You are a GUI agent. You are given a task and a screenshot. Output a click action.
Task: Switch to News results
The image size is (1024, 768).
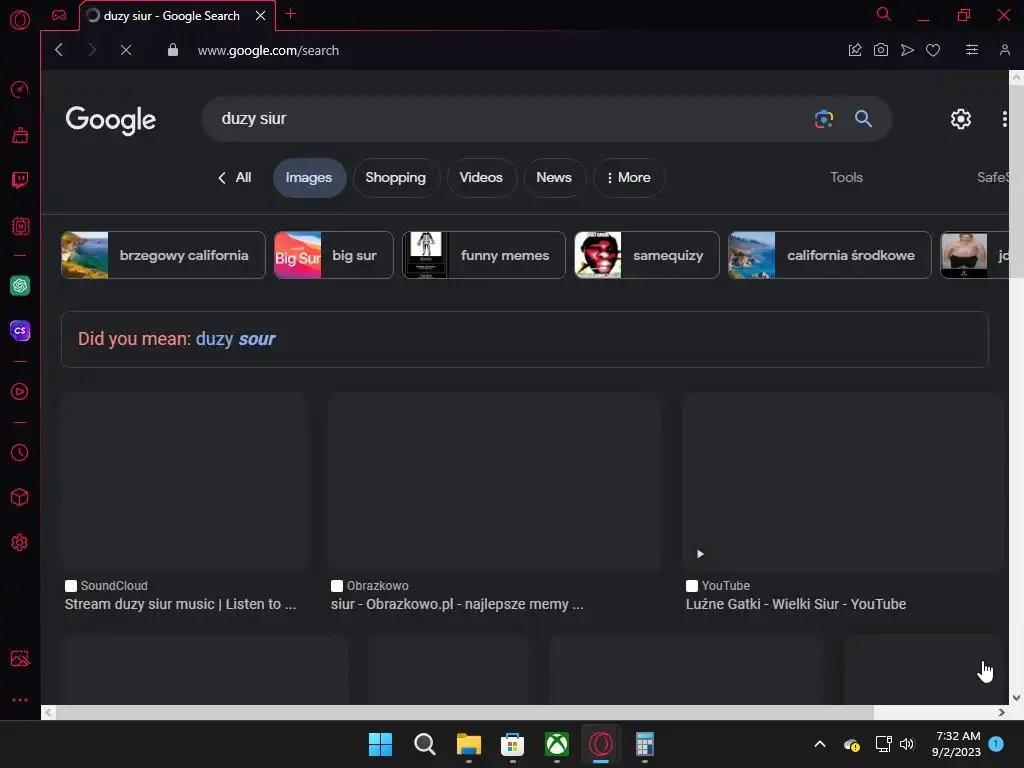pos(554,178)
